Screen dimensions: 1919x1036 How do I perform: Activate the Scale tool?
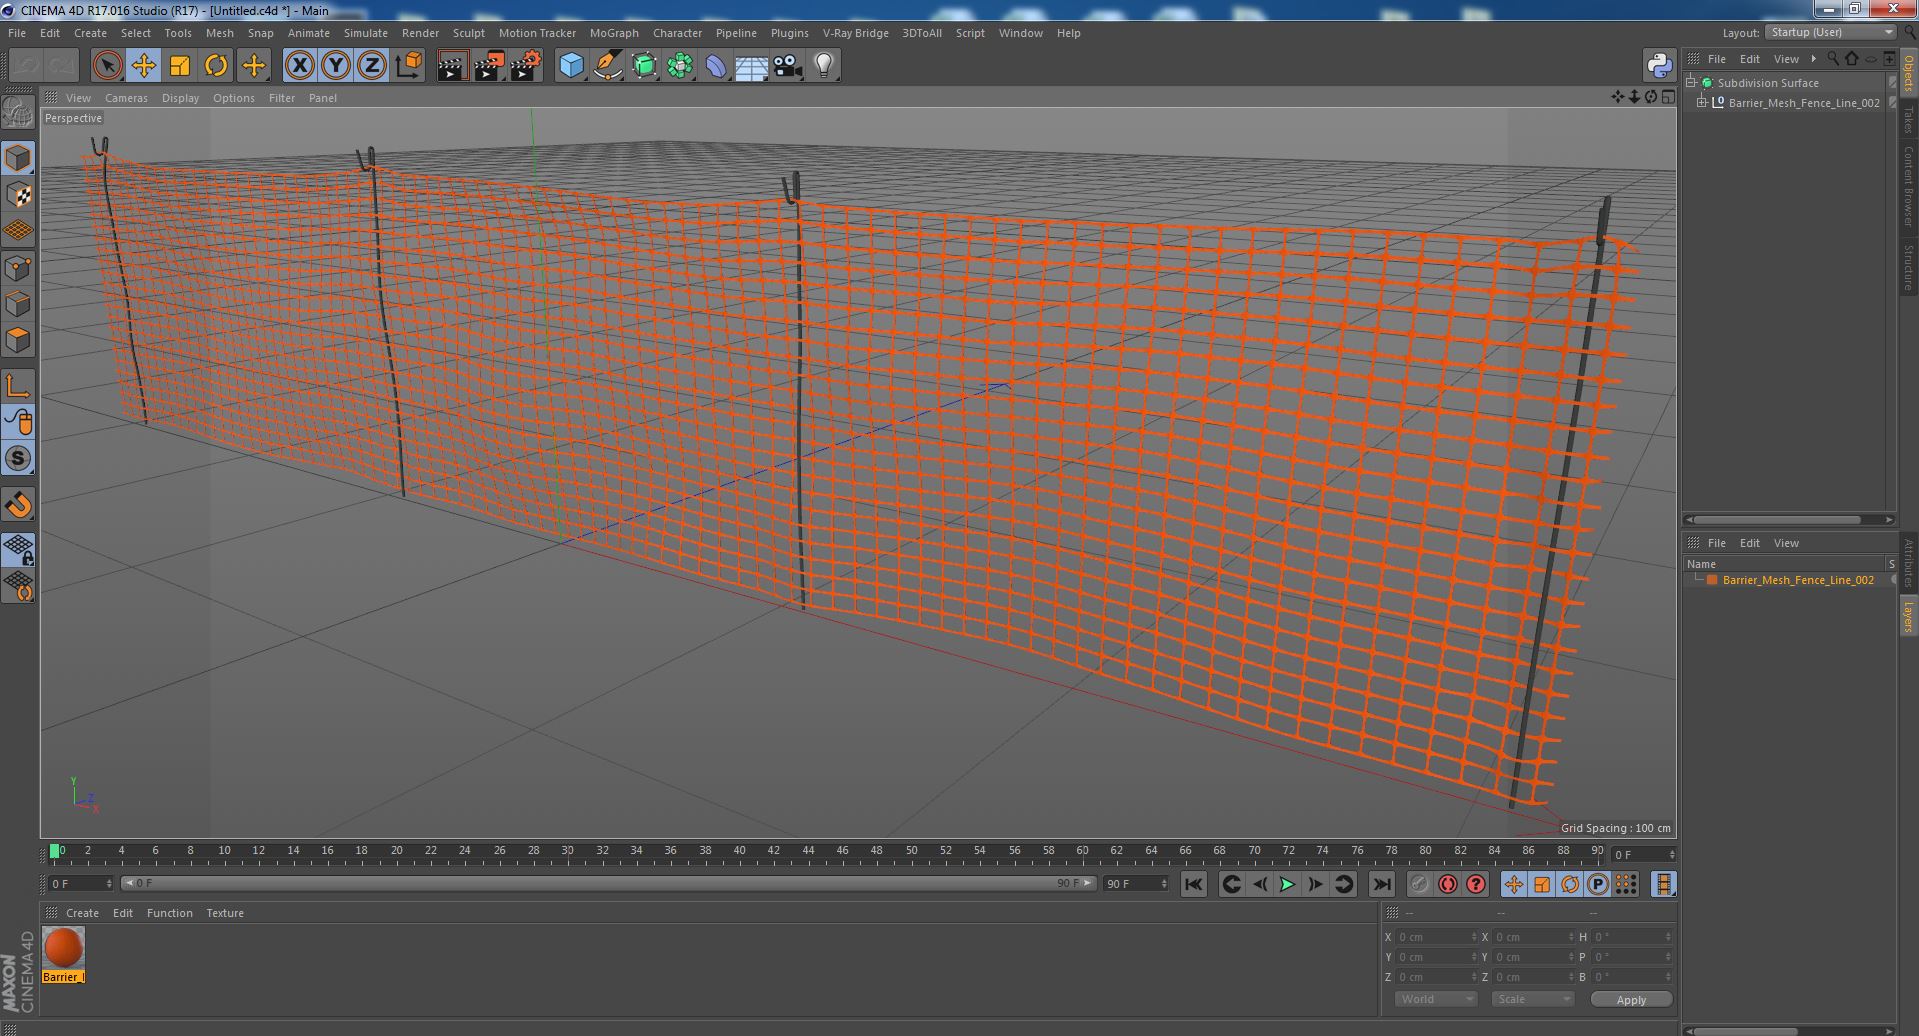(x=180, y=66)
